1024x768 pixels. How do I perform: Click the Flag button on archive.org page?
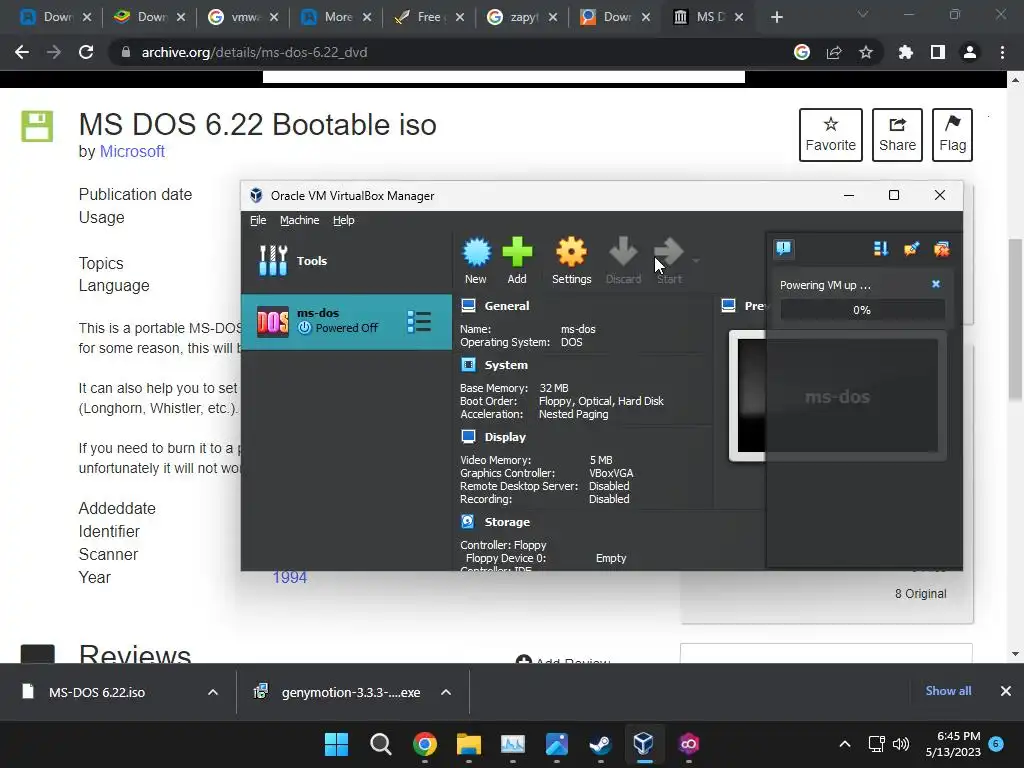(952, 135)
